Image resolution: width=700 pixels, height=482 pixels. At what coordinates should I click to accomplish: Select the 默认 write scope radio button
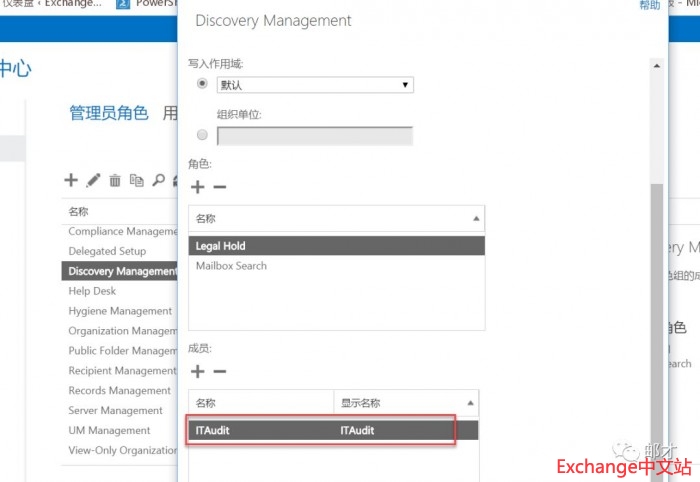[x=203, y=84]
